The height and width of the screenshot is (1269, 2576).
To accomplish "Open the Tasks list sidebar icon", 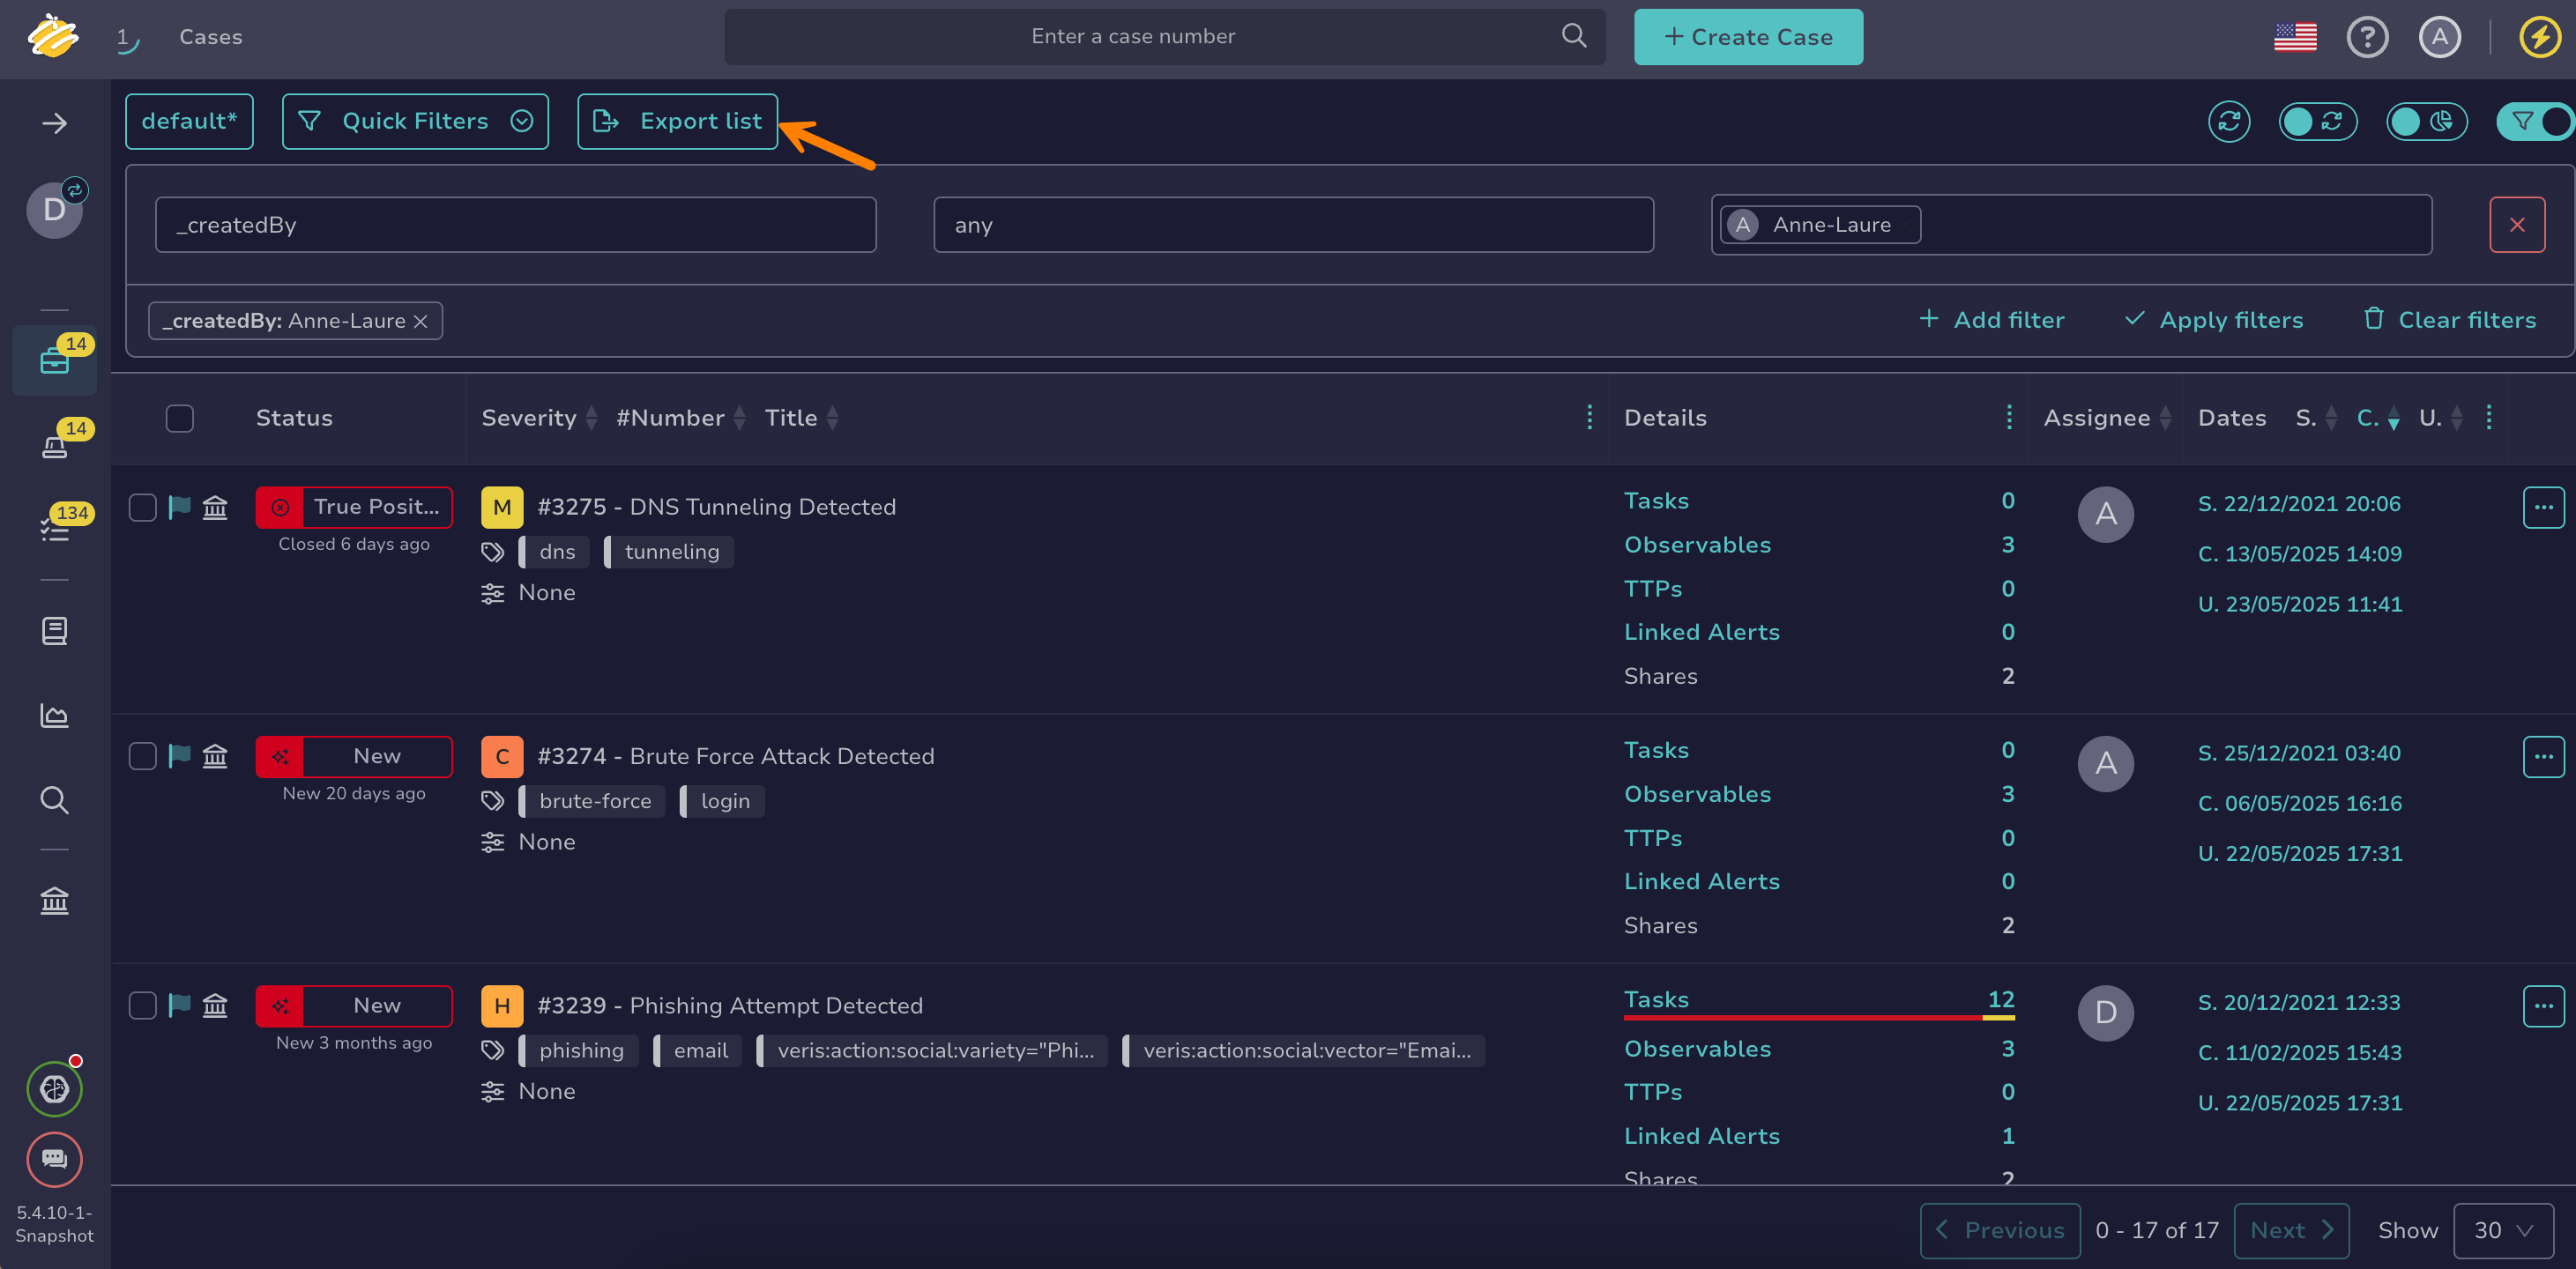I will click(x=55, y=529).
